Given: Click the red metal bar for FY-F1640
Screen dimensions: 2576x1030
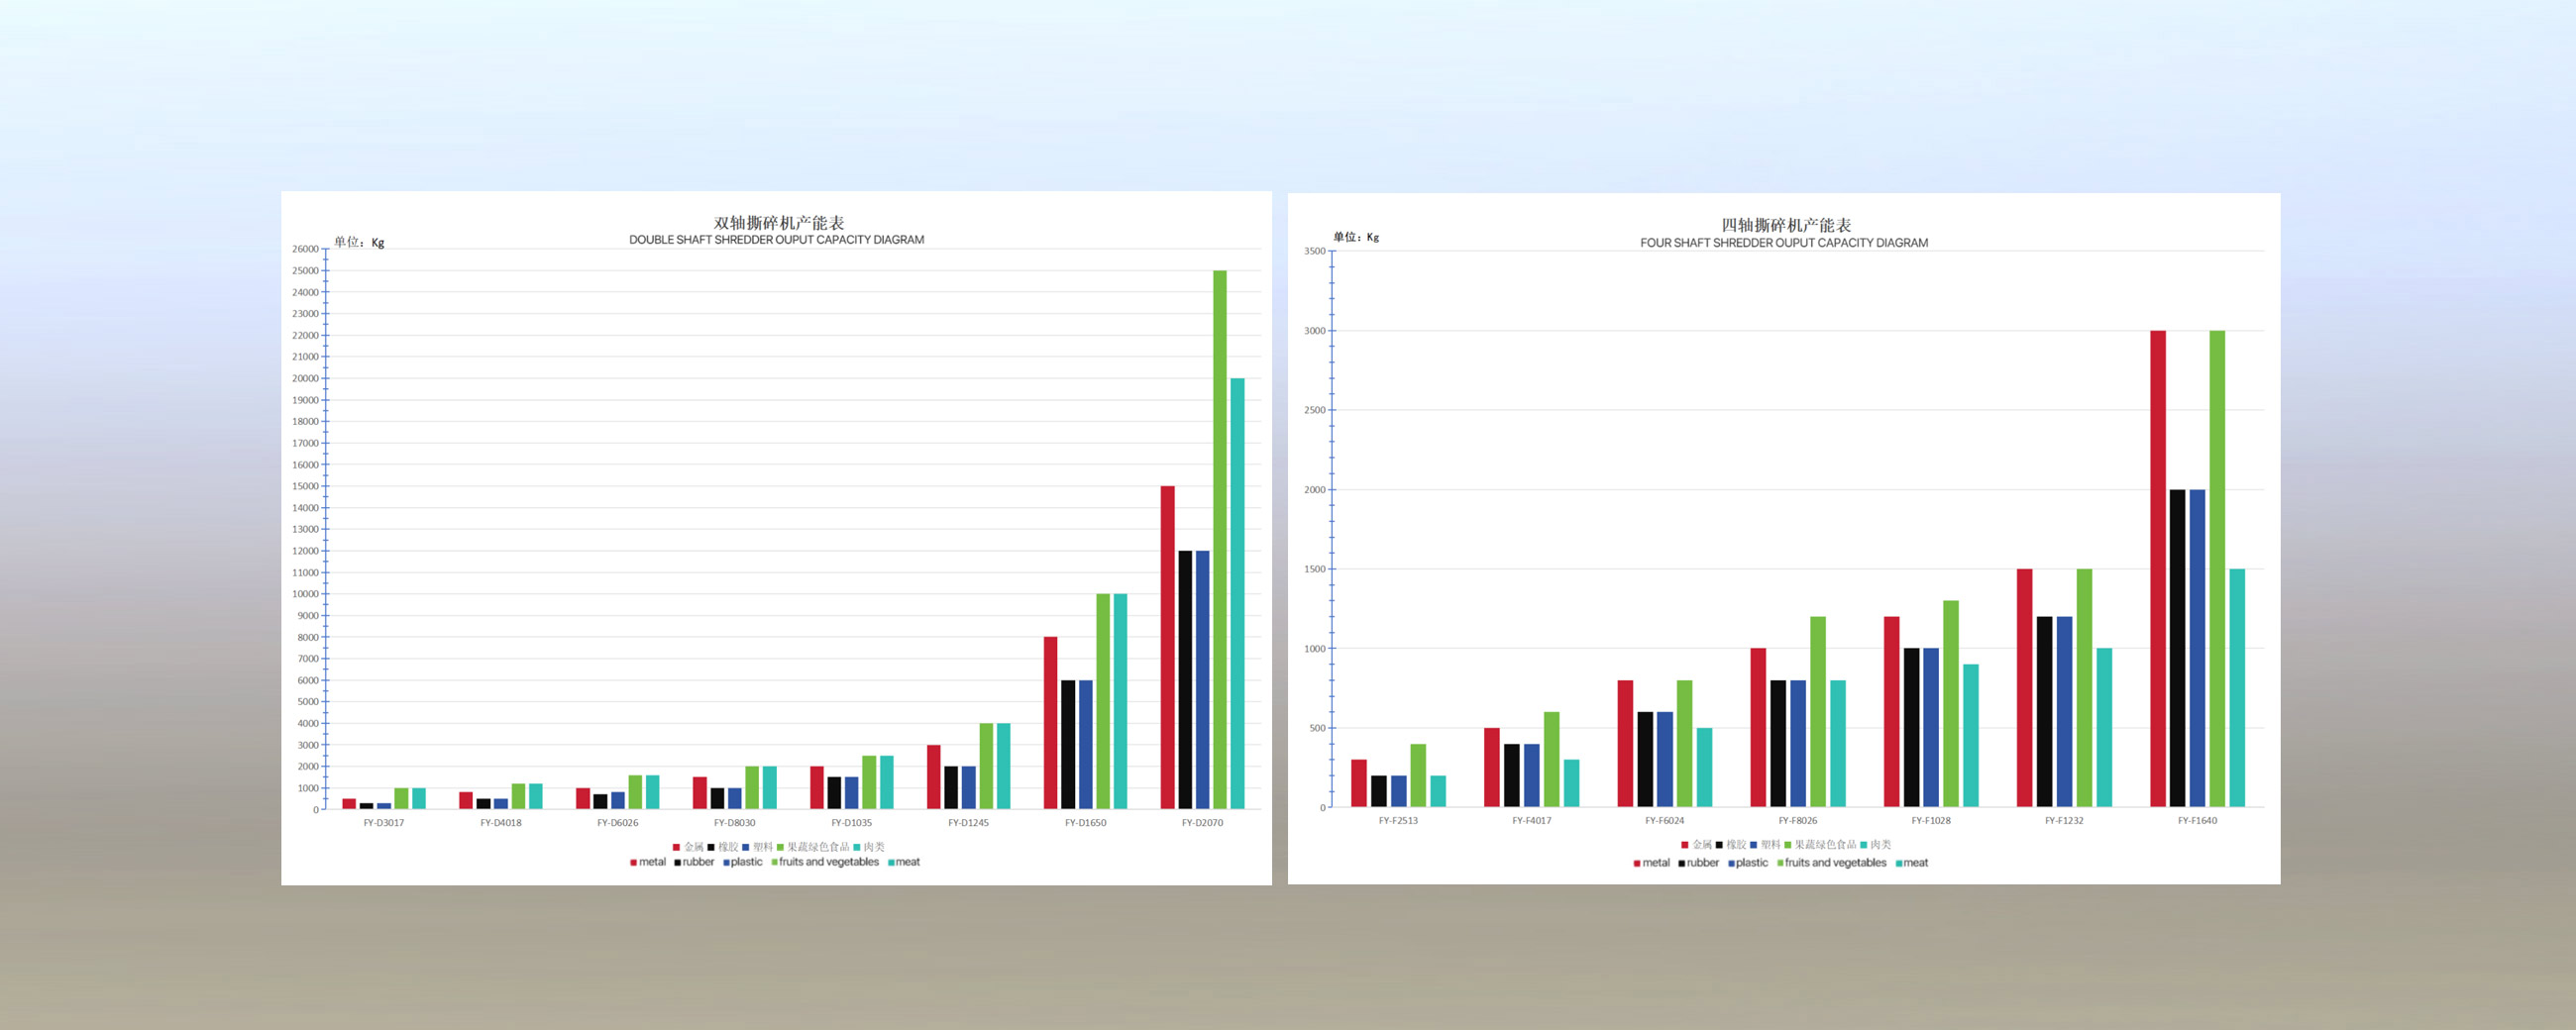Looking at the screenshot, I should pyautogui.click(x=2157, y=568).
